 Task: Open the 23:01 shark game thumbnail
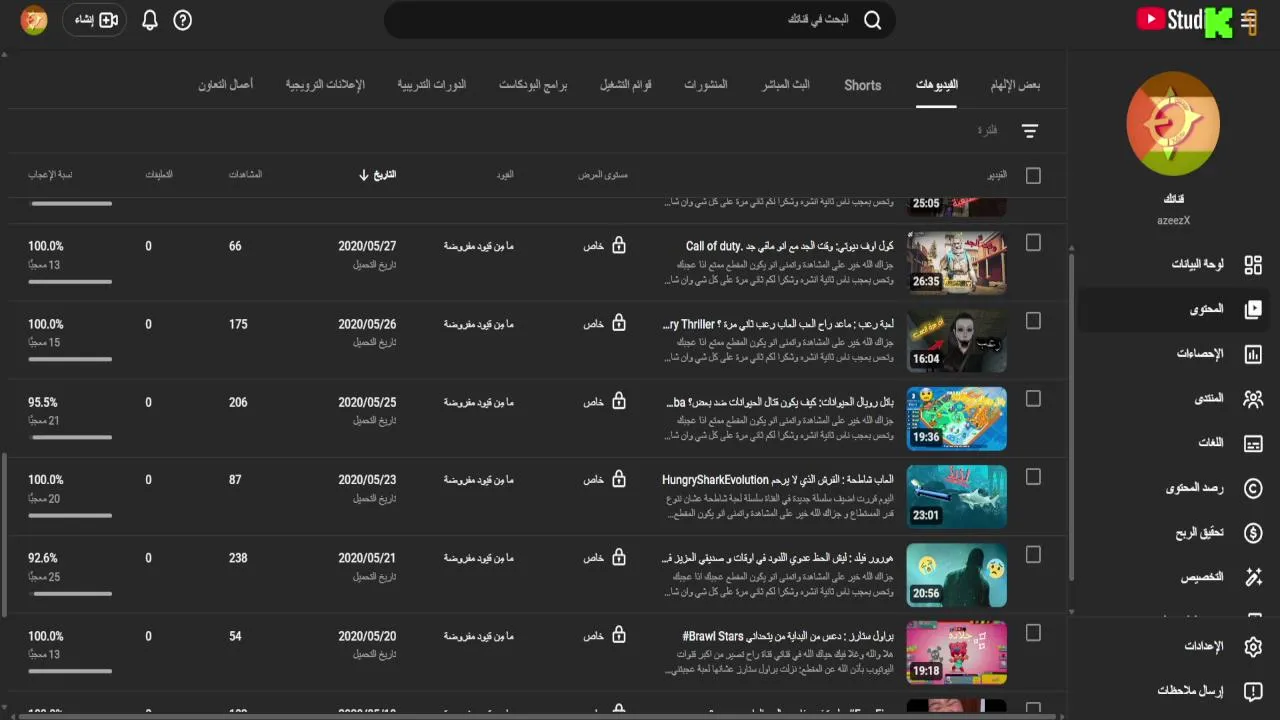[x=957, y=497]
